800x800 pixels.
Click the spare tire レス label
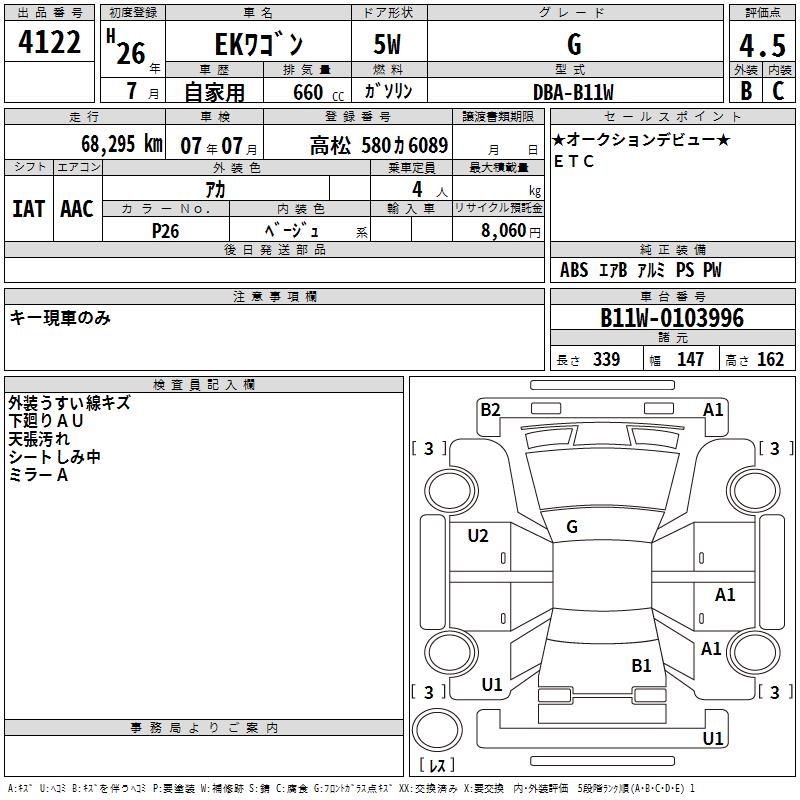(437, 764)
